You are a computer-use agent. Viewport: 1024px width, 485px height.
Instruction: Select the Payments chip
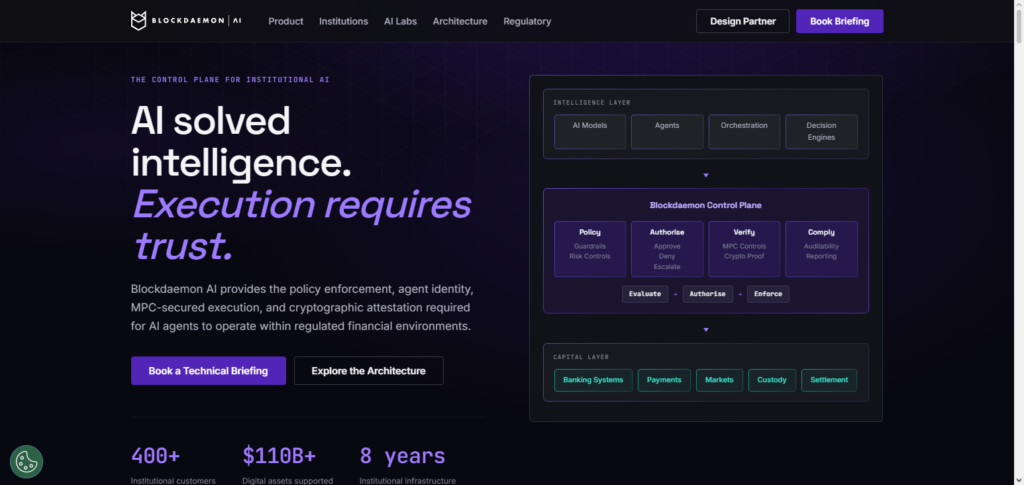click(664, 380)
